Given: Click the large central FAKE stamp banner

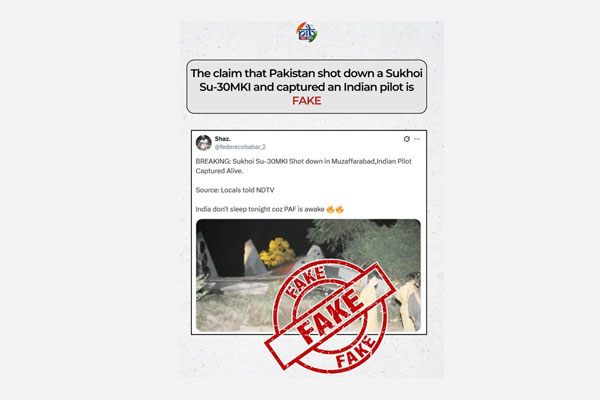Looking at the screenshot, I should click(x=331, y=316).
